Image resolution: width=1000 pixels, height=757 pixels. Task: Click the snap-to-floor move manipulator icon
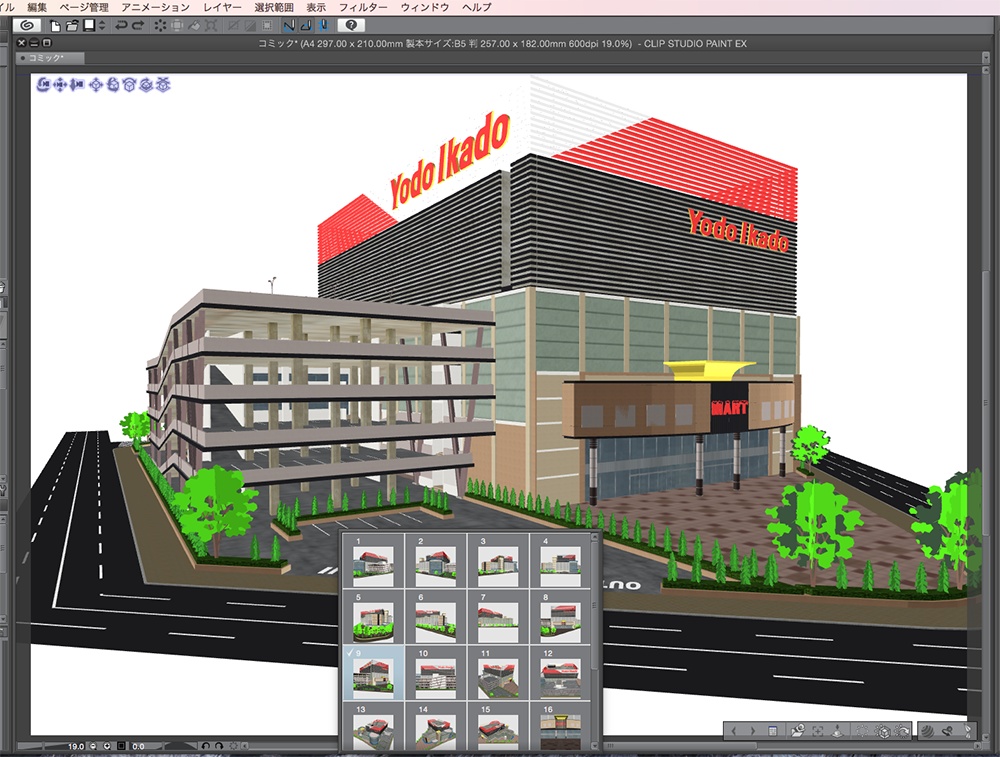pyautogui.click(x=163, y=84)
